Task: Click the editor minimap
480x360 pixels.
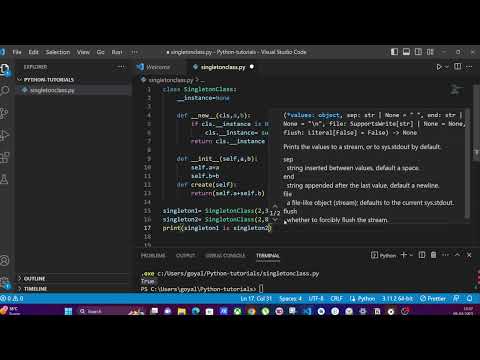Action: [x=456, y=90]
